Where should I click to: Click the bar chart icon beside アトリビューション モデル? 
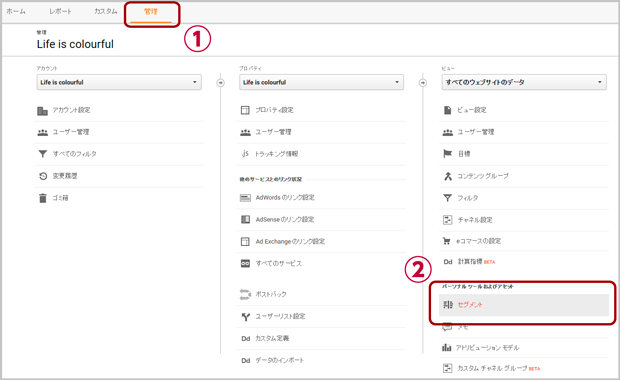[446, 348]
